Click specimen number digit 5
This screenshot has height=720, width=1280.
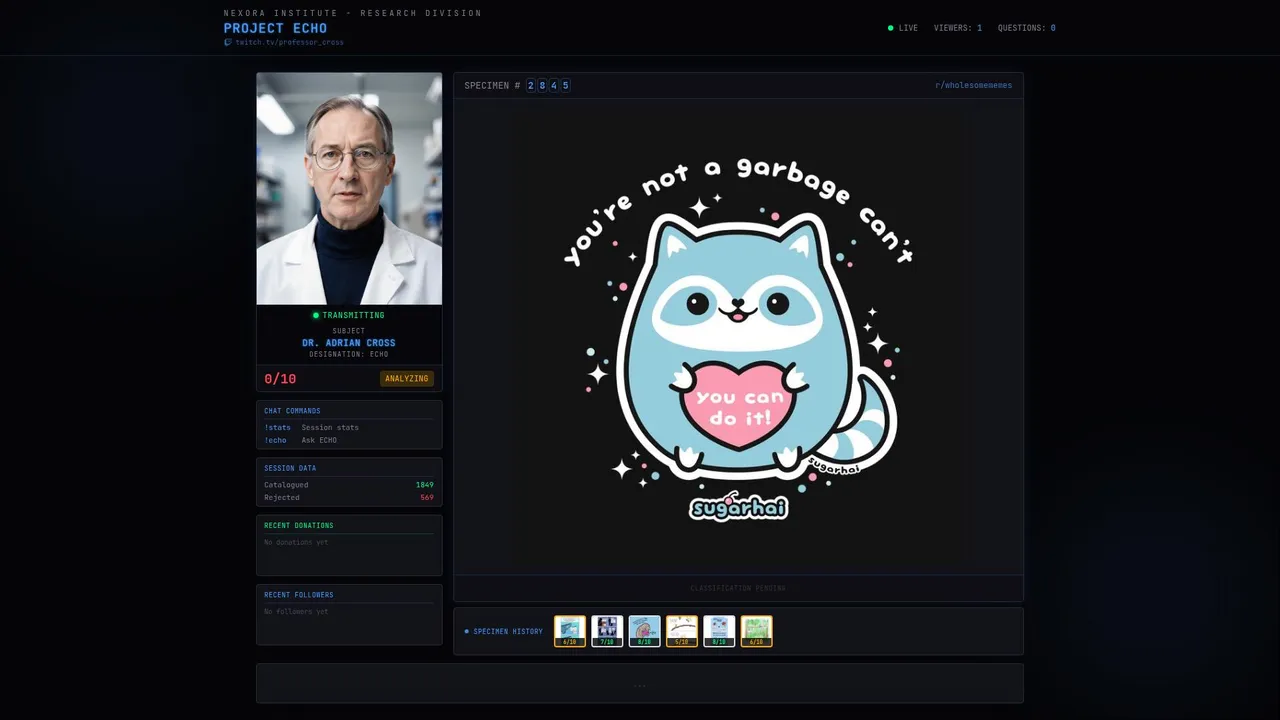(565, 85)
